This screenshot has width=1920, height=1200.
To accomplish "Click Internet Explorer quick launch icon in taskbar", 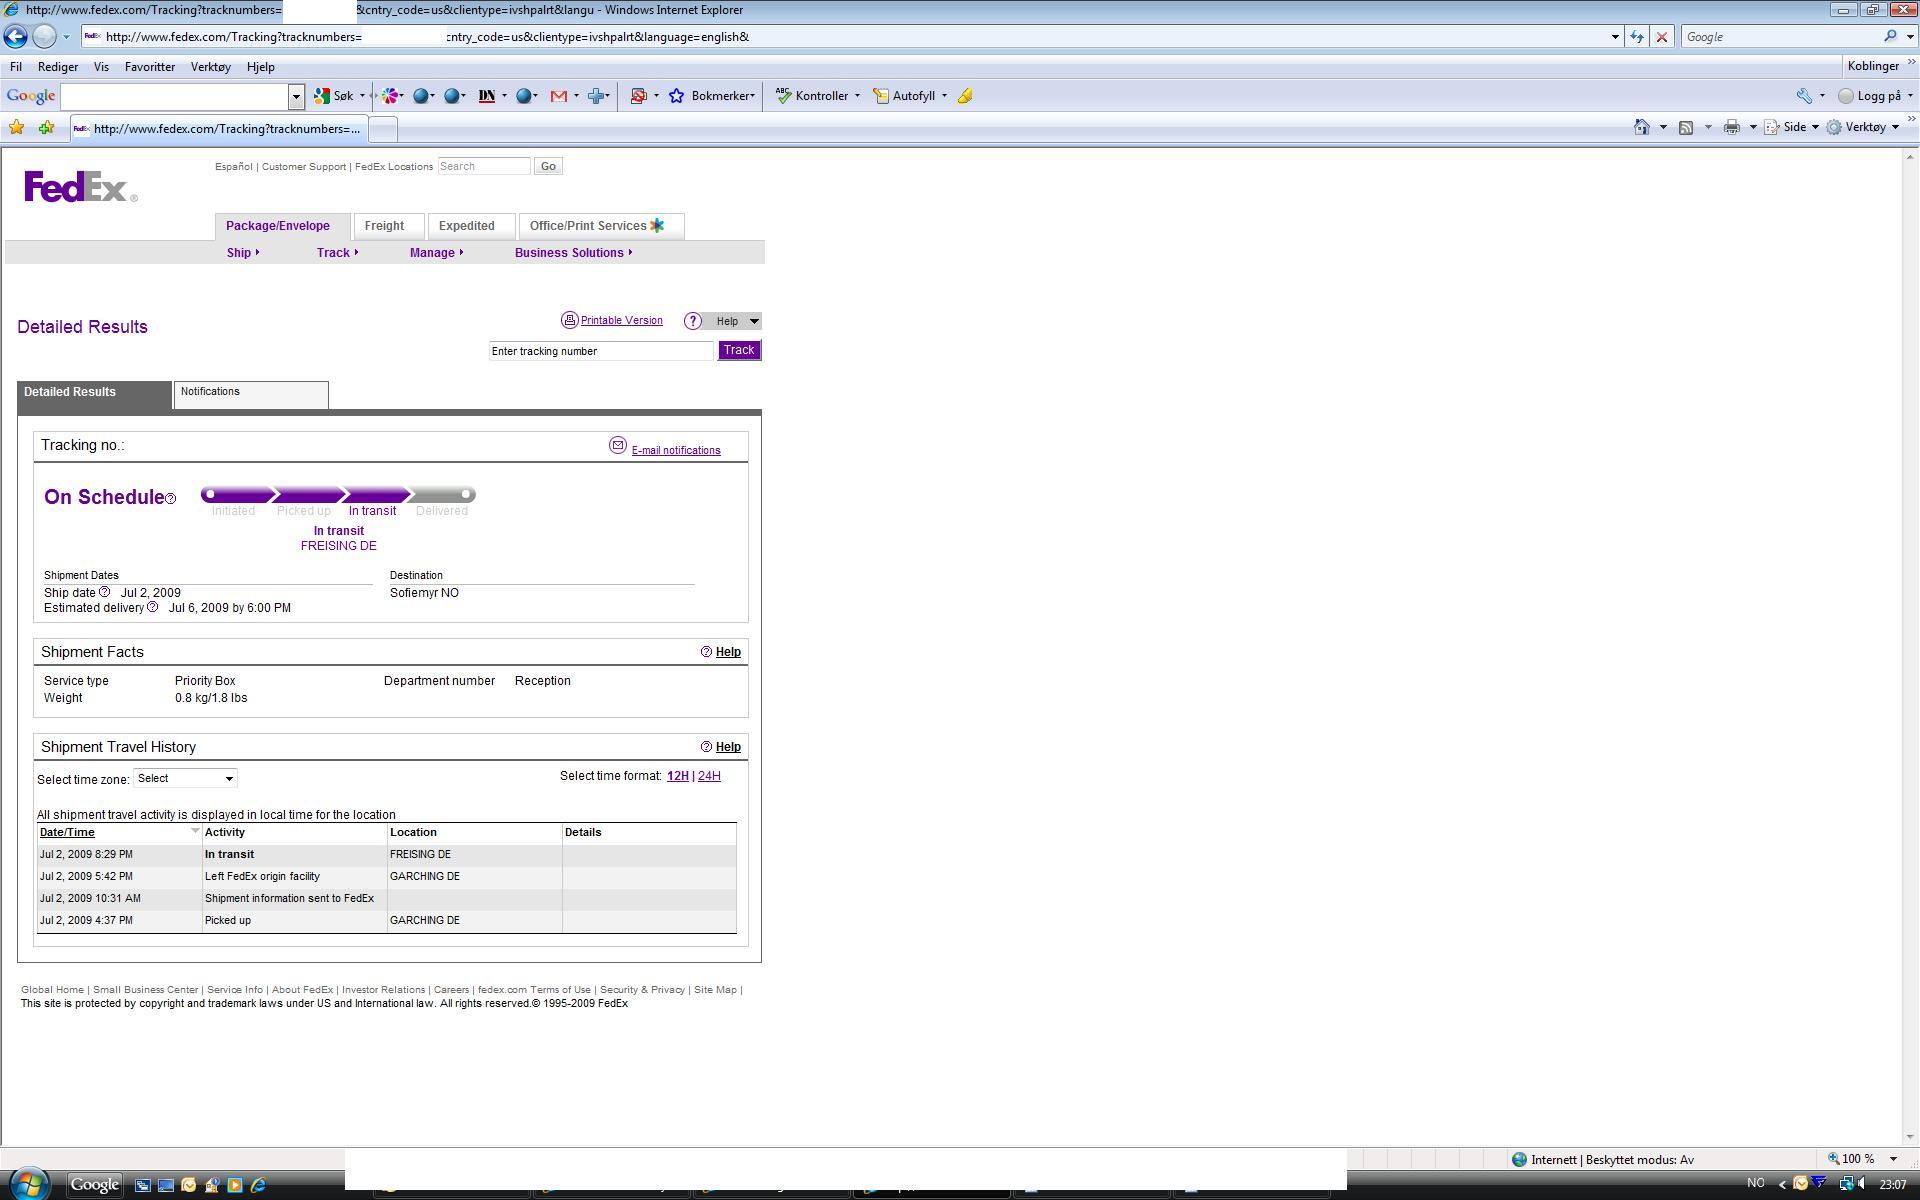I will point(258,1185).
